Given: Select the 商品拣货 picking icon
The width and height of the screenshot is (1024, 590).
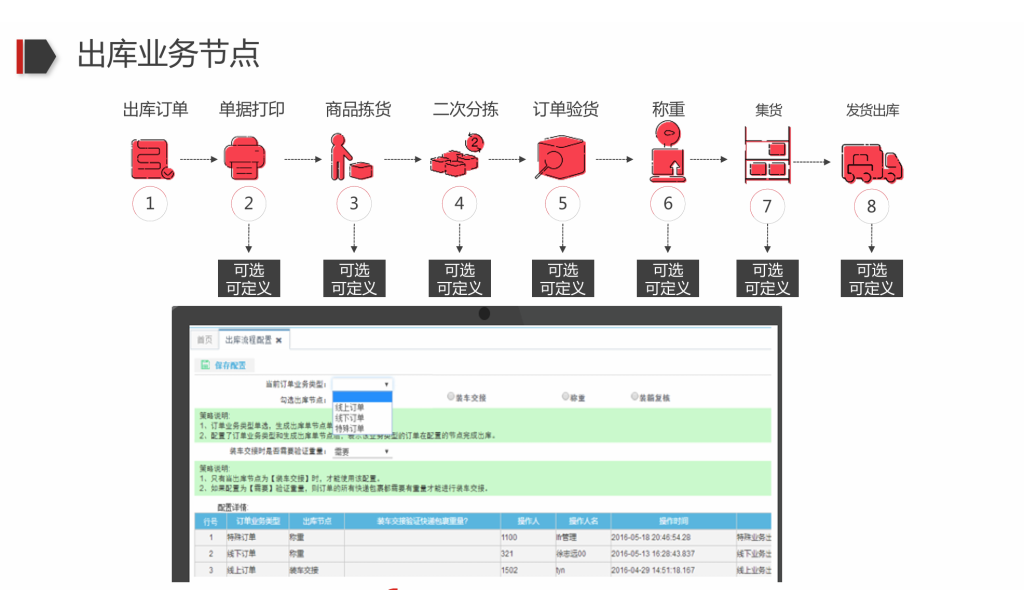Looking at the screenshot, I should point(352,158).
